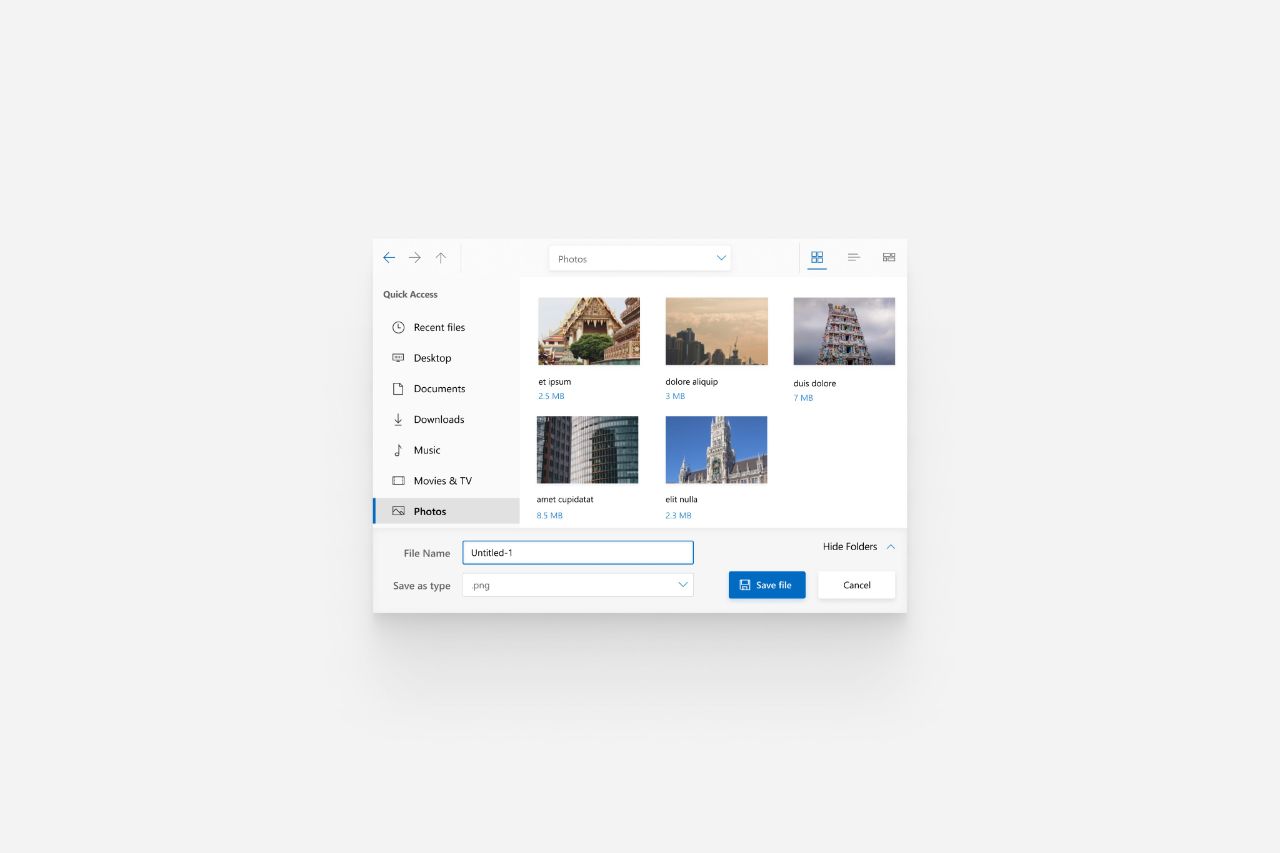
Task: Click the "Save as type" label
Action: (x=422, y=586)
